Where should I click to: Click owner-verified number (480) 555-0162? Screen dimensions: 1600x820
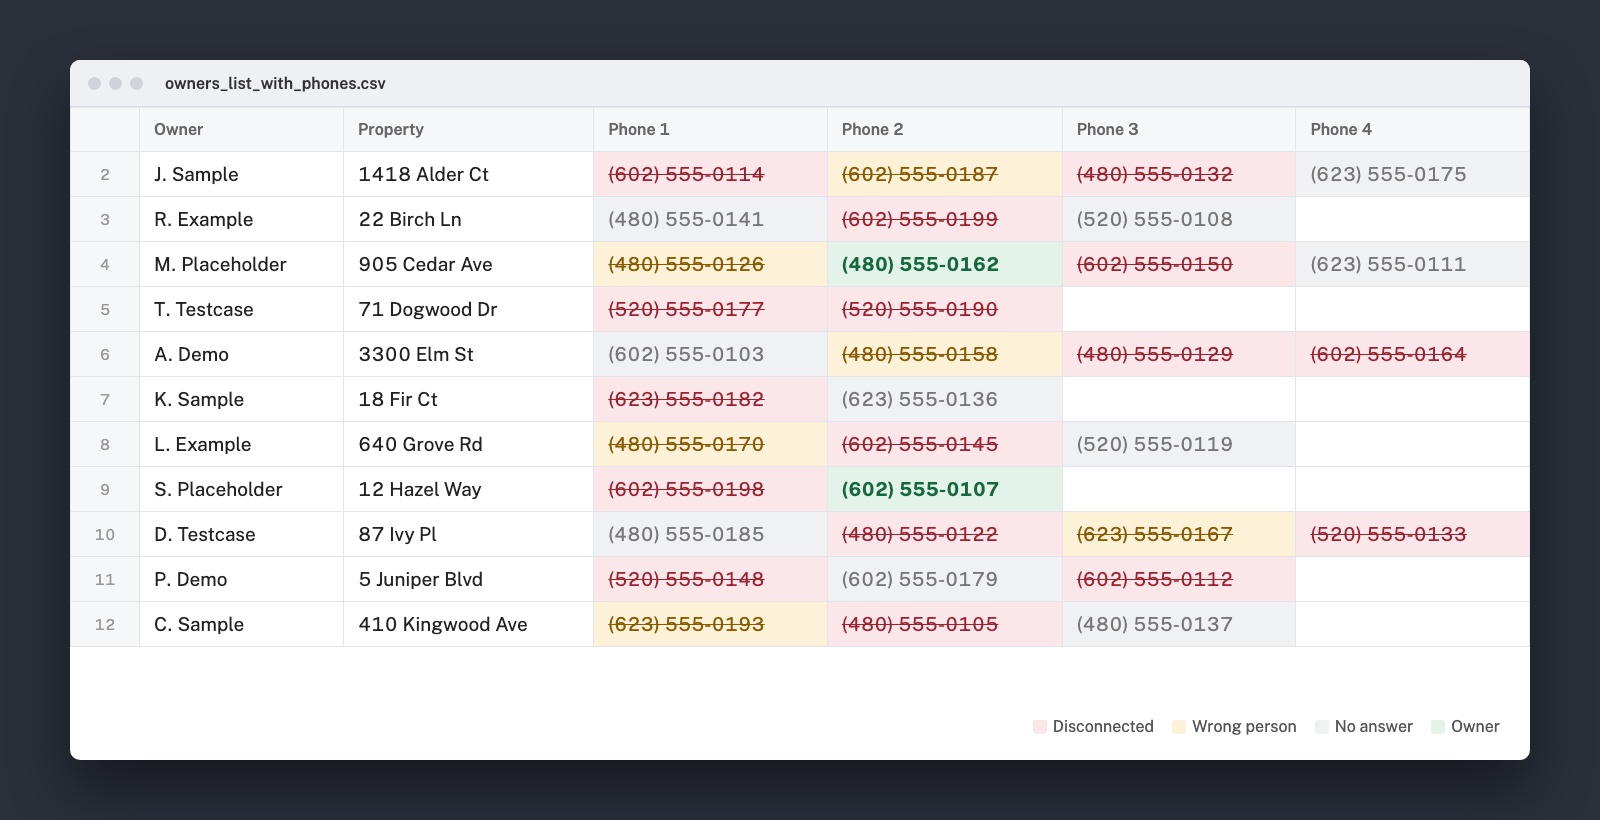click(944, 264)
